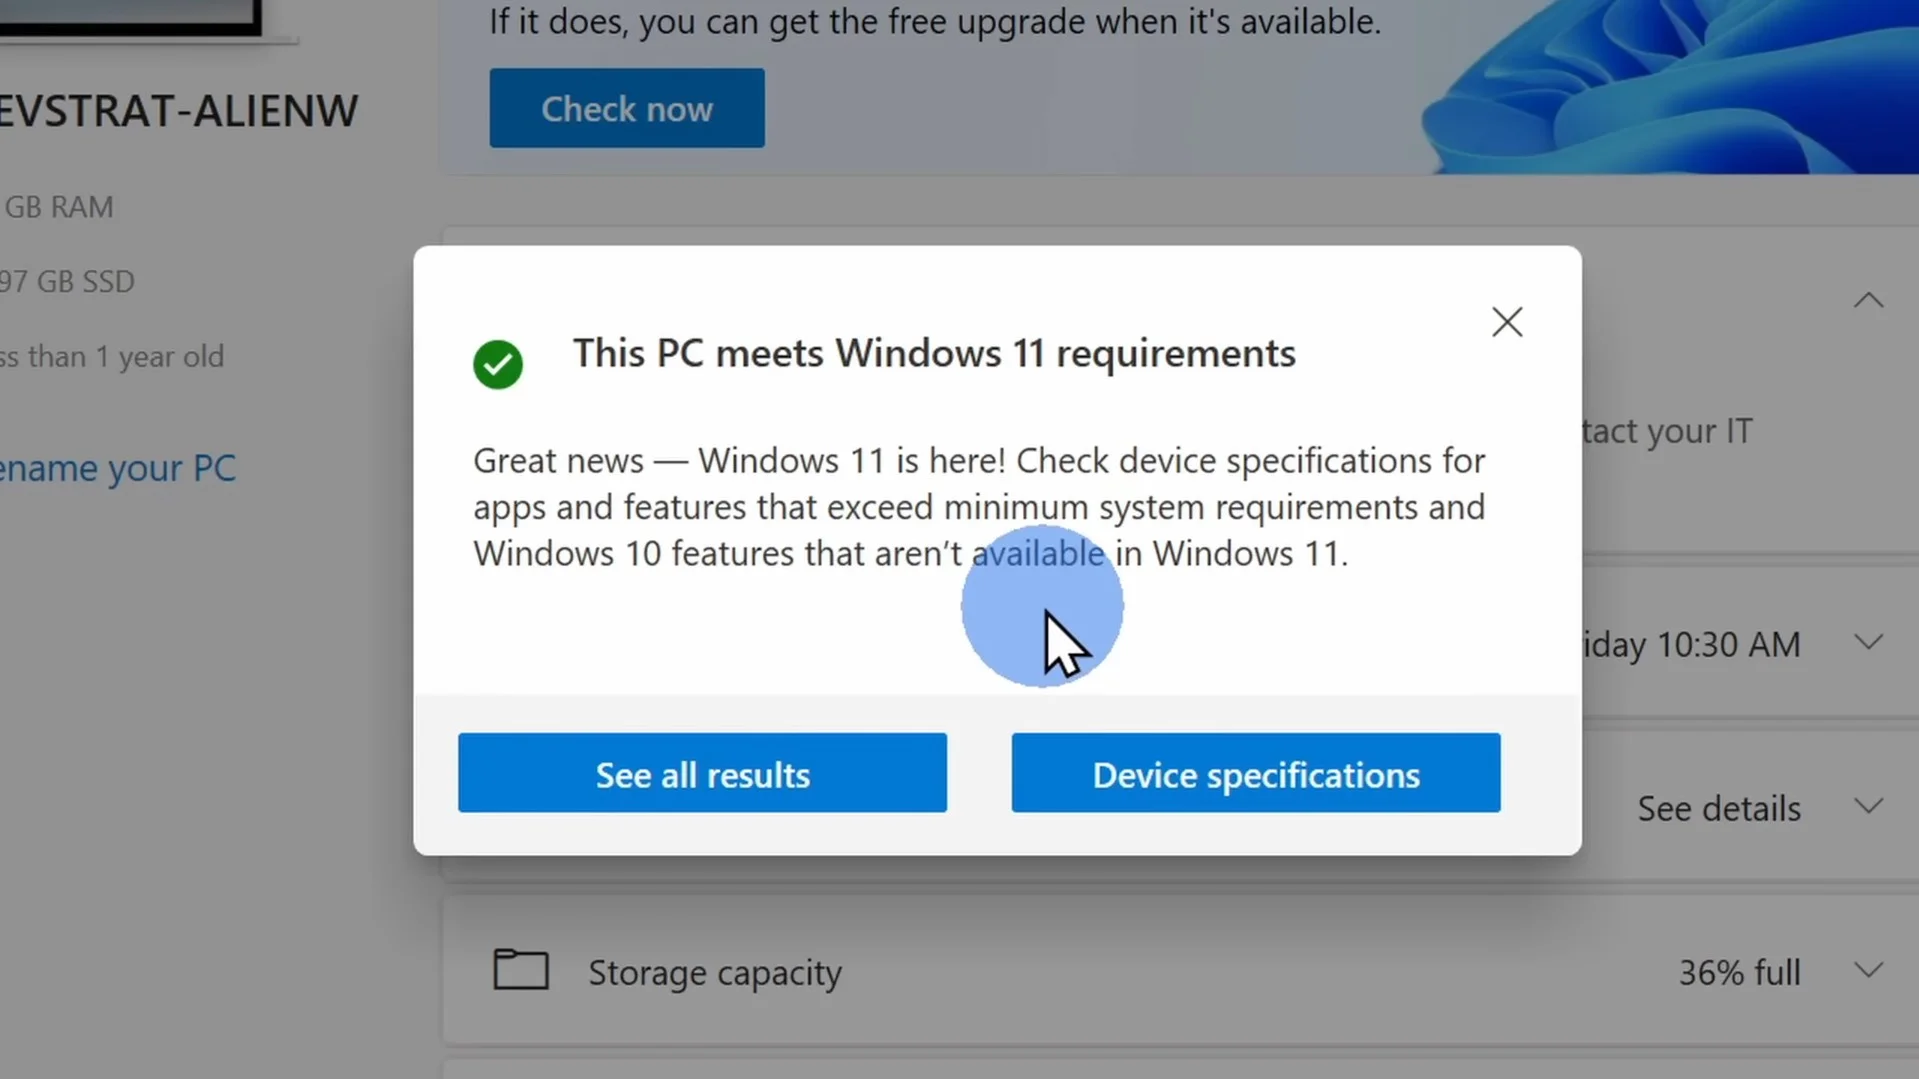Expand the chevron beside 10:30 AM
1919x1079 pixels.
coord(1868,642)
